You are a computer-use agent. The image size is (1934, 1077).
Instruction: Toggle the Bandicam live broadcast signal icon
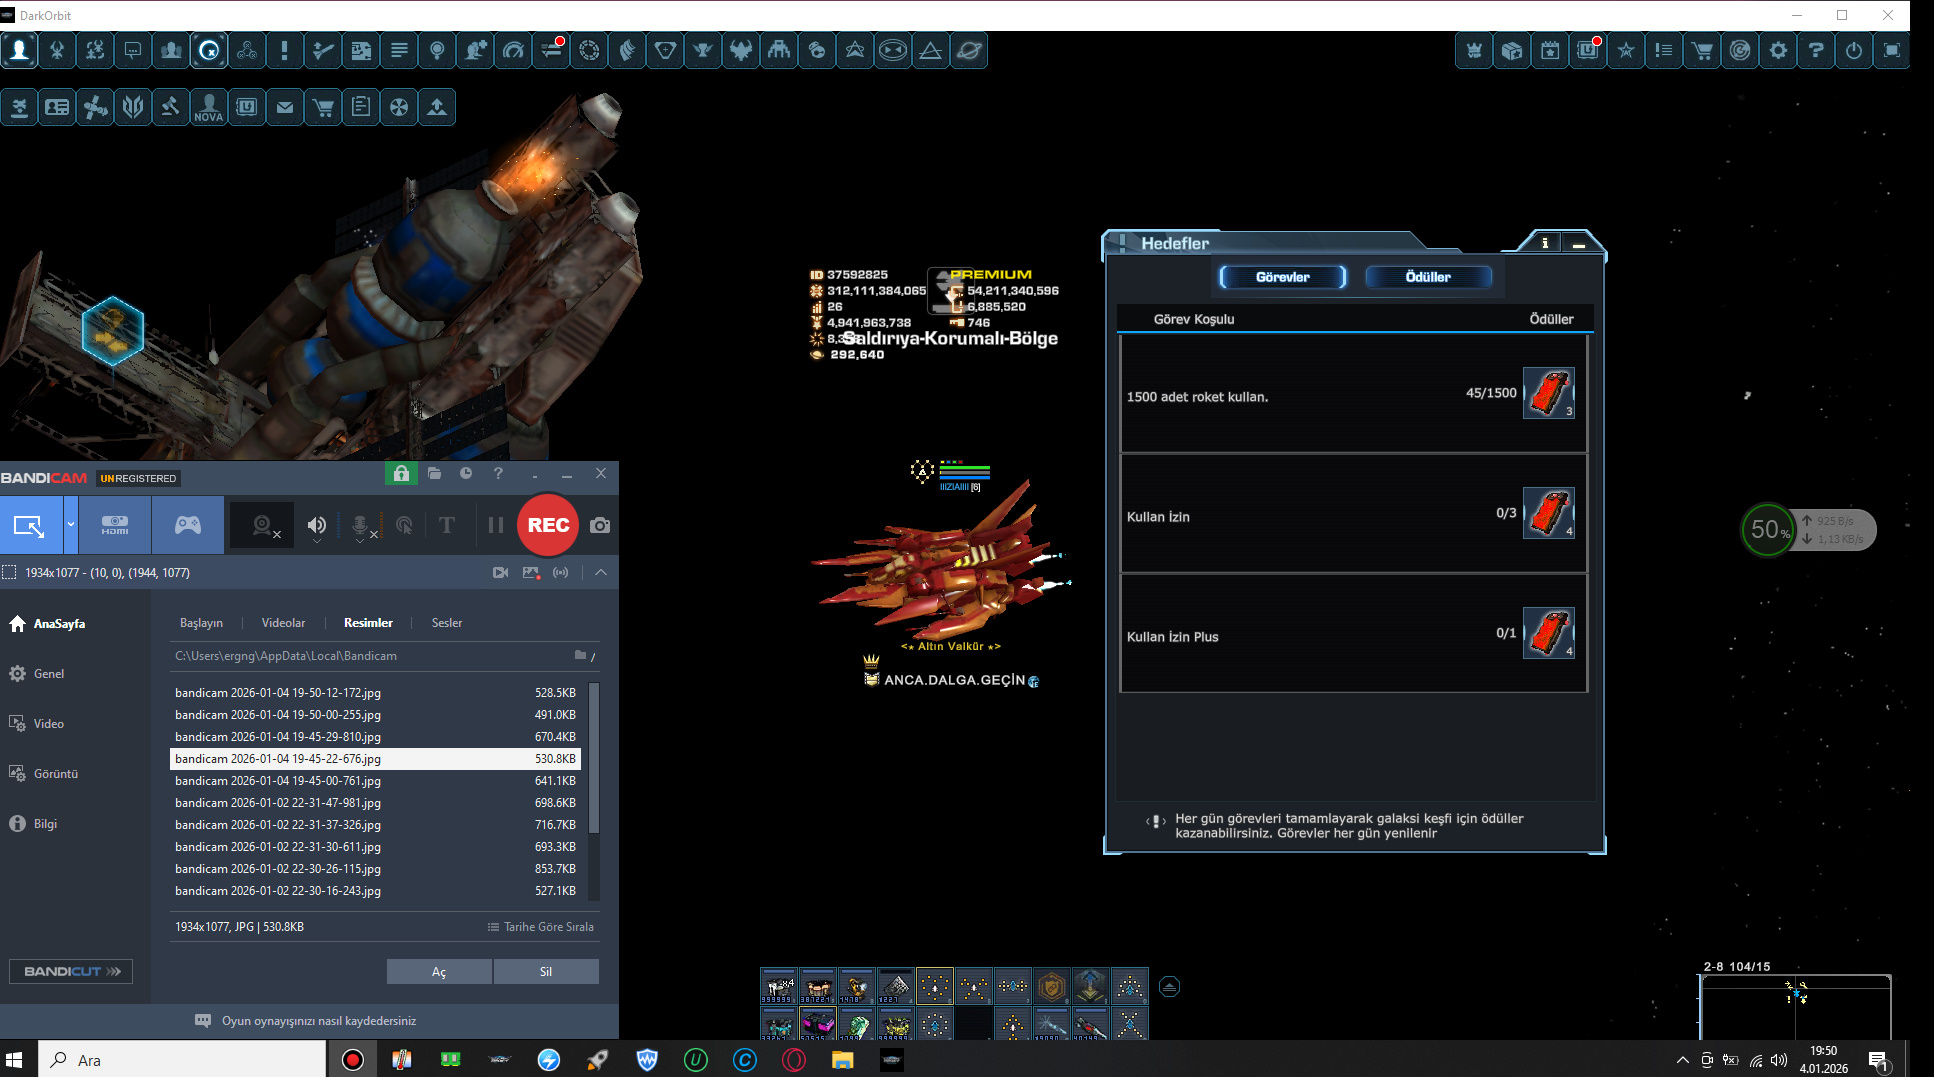coord(561,572)
